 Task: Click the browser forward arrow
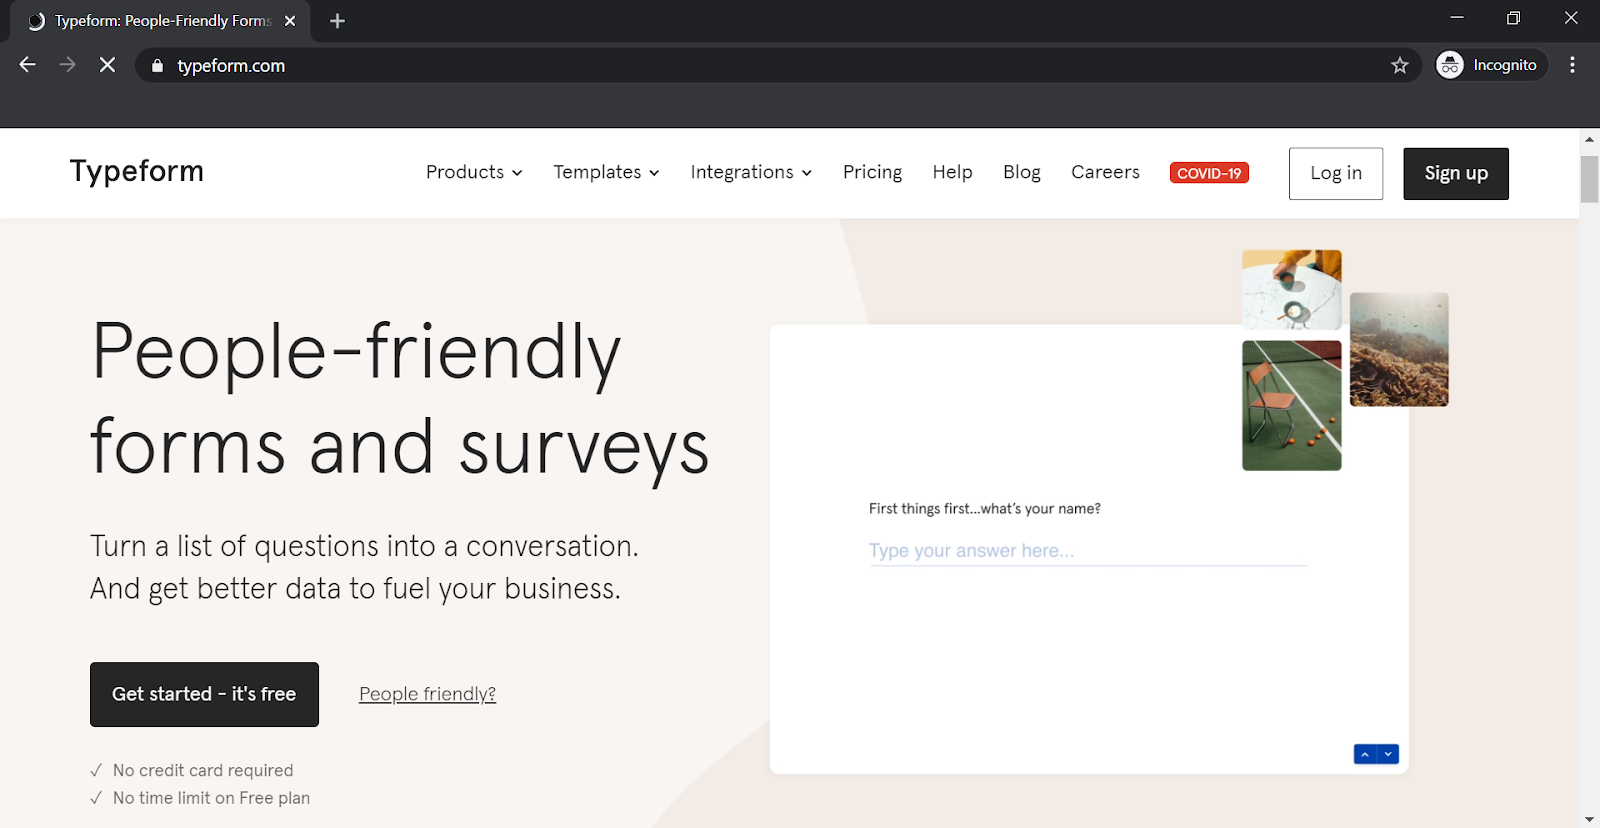67,65
